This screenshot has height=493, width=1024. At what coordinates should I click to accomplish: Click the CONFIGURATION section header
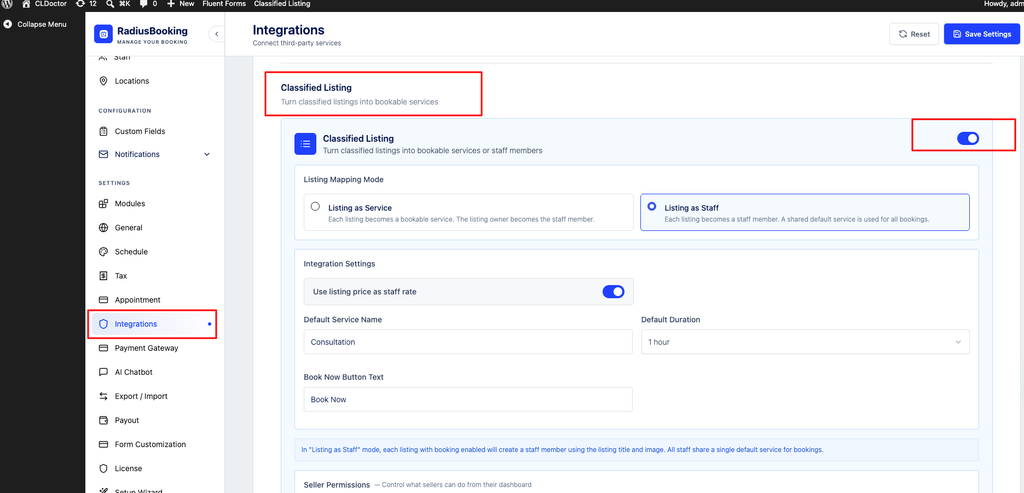tap(125, 111)
